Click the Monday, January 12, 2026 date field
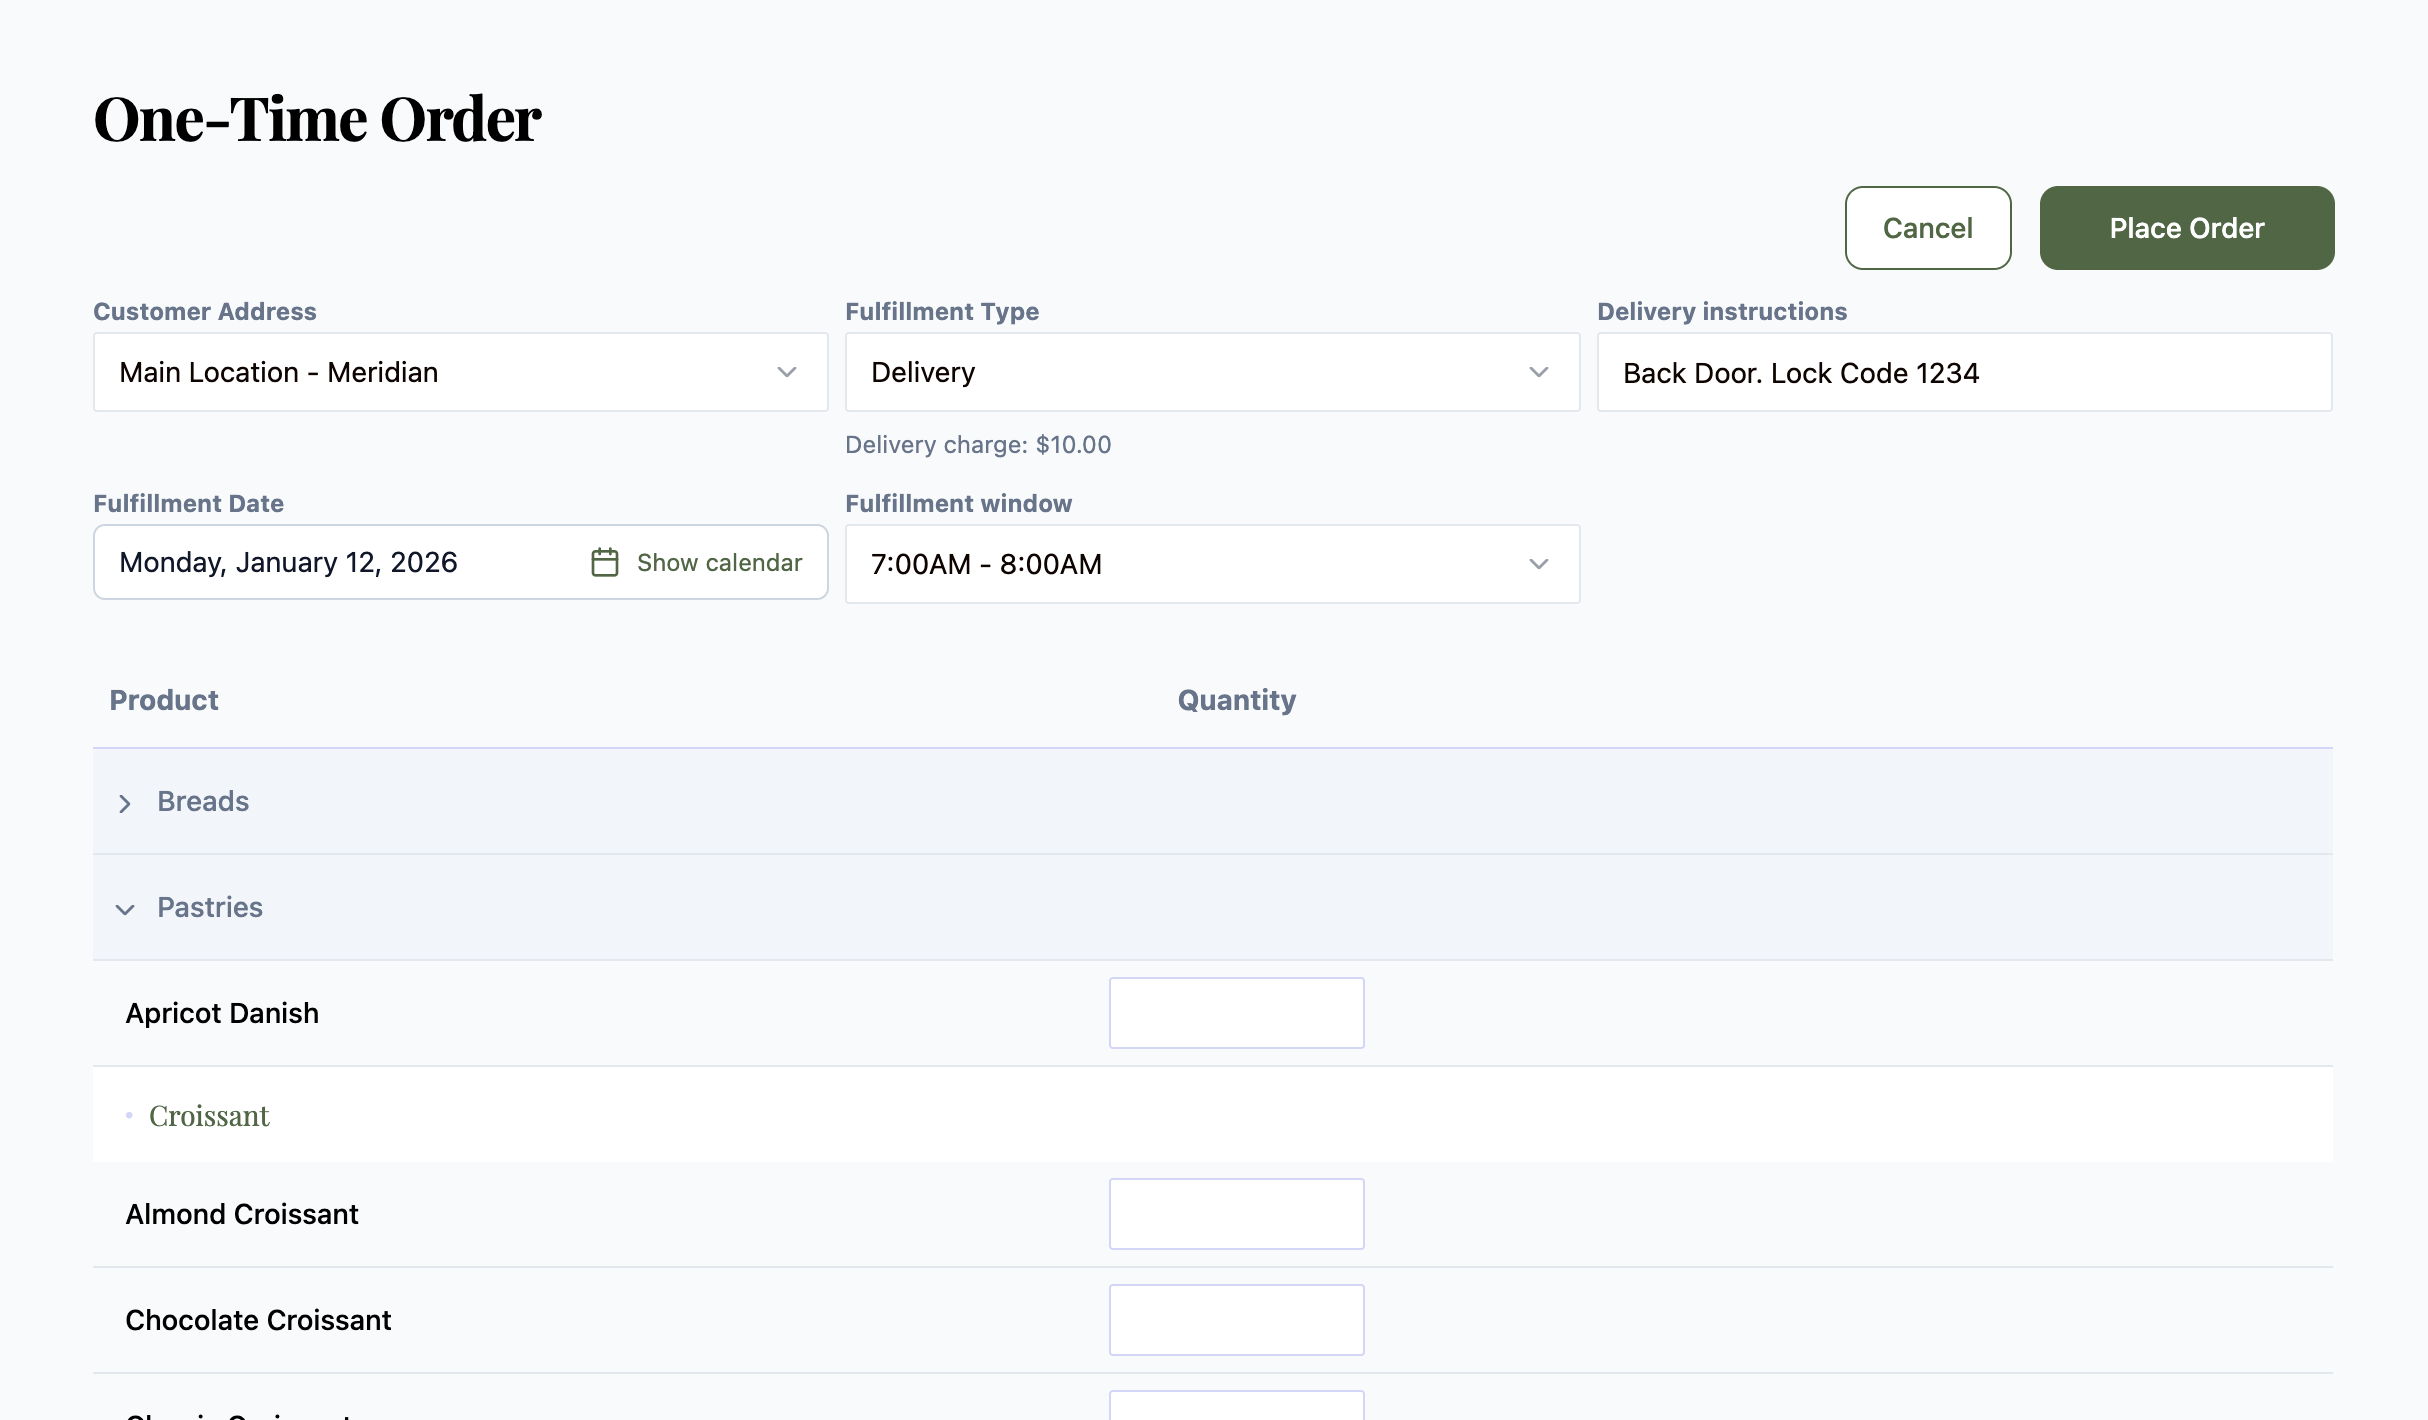 288,562
